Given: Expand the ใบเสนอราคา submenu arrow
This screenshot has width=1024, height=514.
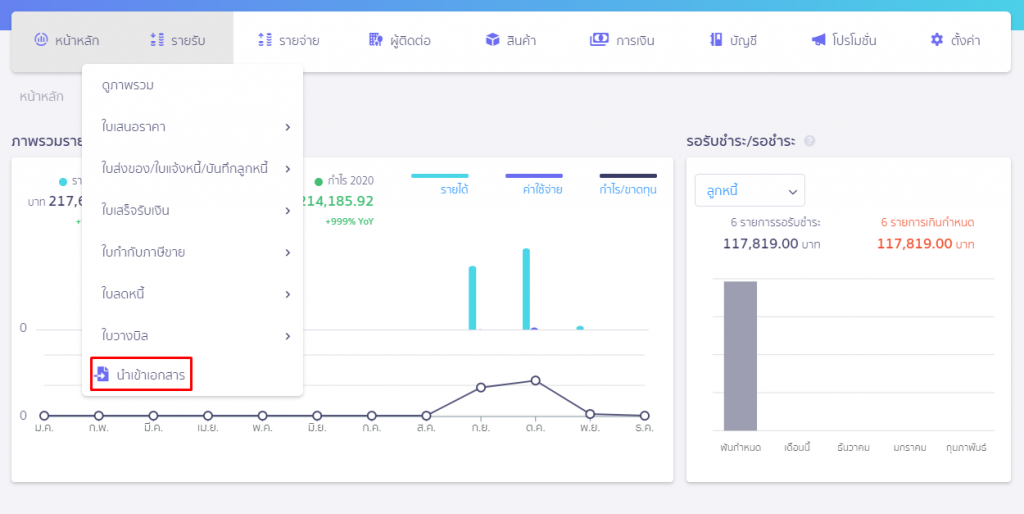Looking at the screenshot, I should click(287, 127).
